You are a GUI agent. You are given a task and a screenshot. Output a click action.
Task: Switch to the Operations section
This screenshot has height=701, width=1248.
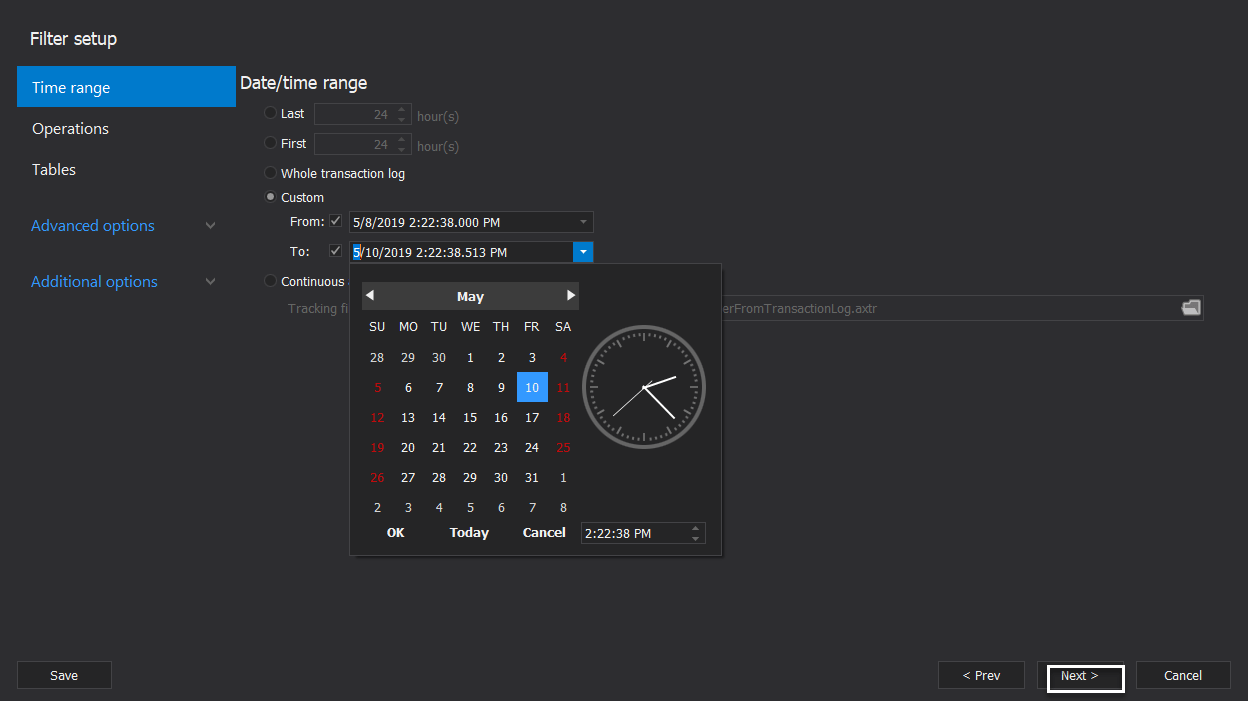tap(70, 128)
